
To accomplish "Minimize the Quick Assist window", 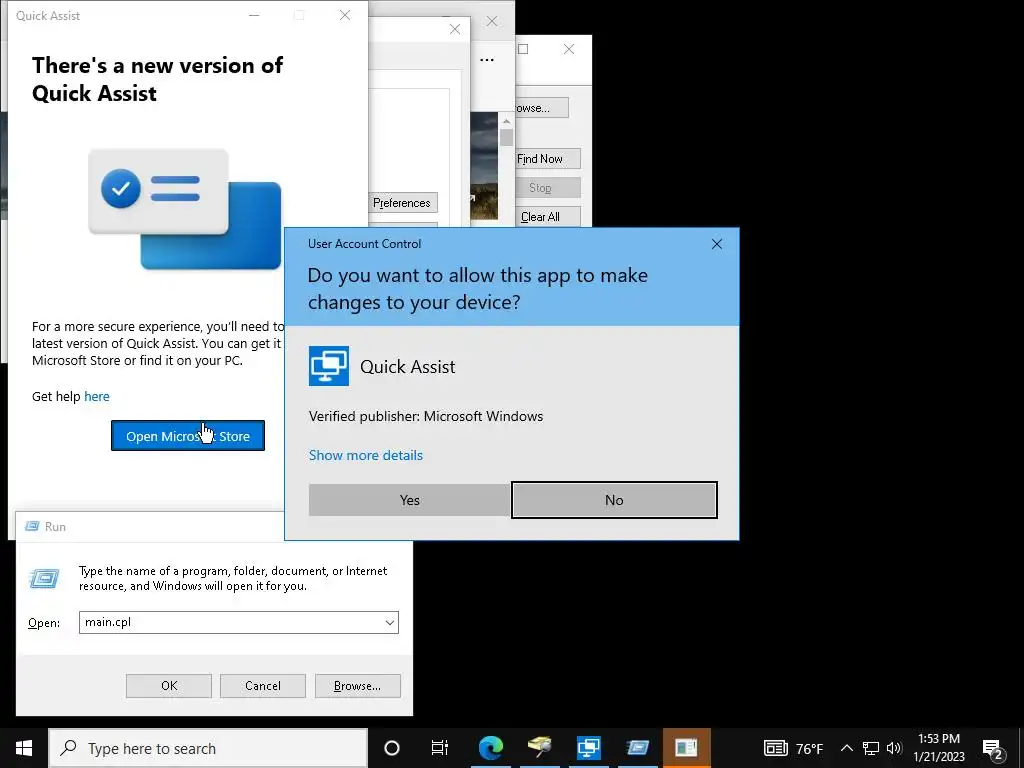I will tap(254, 15).
